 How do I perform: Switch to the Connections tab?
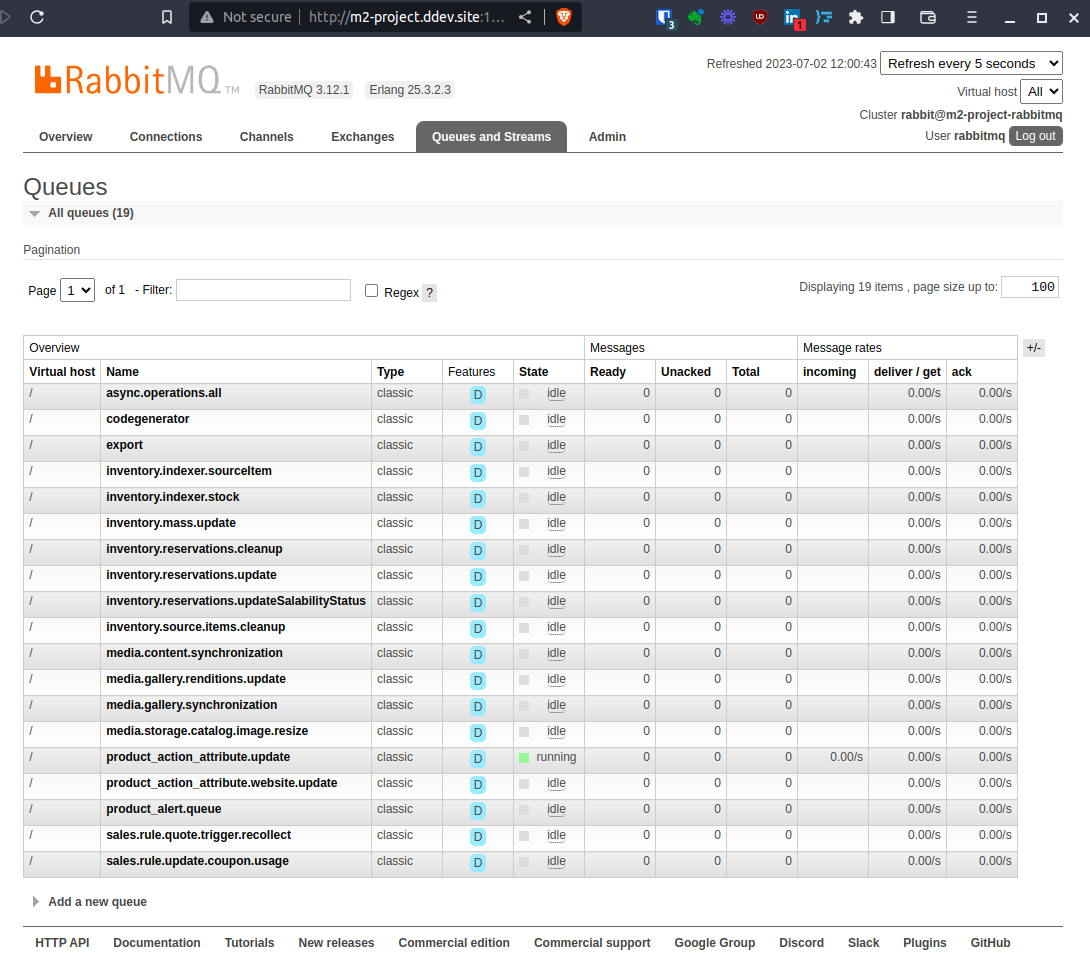pos(166,137)
